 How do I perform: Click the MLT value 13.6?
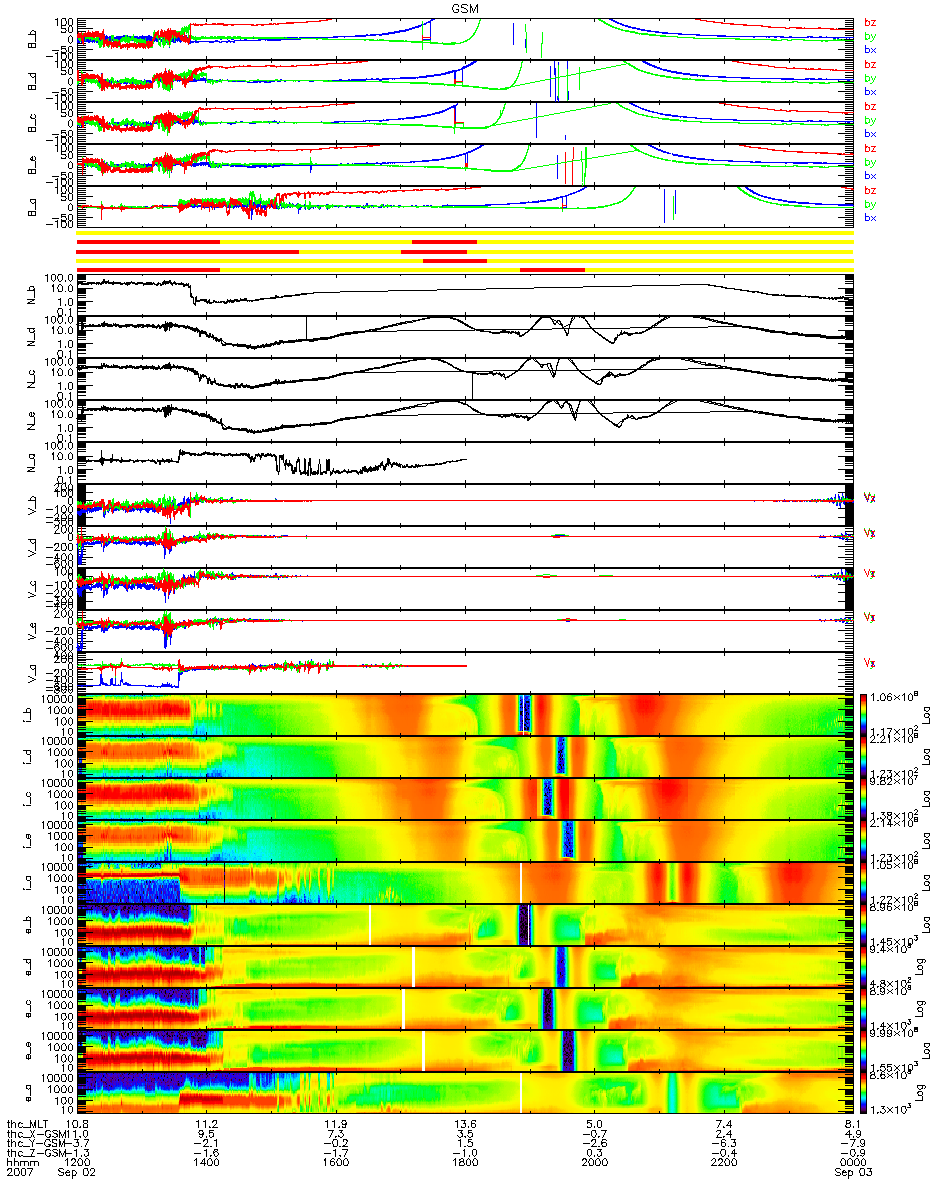[465, 1124]
